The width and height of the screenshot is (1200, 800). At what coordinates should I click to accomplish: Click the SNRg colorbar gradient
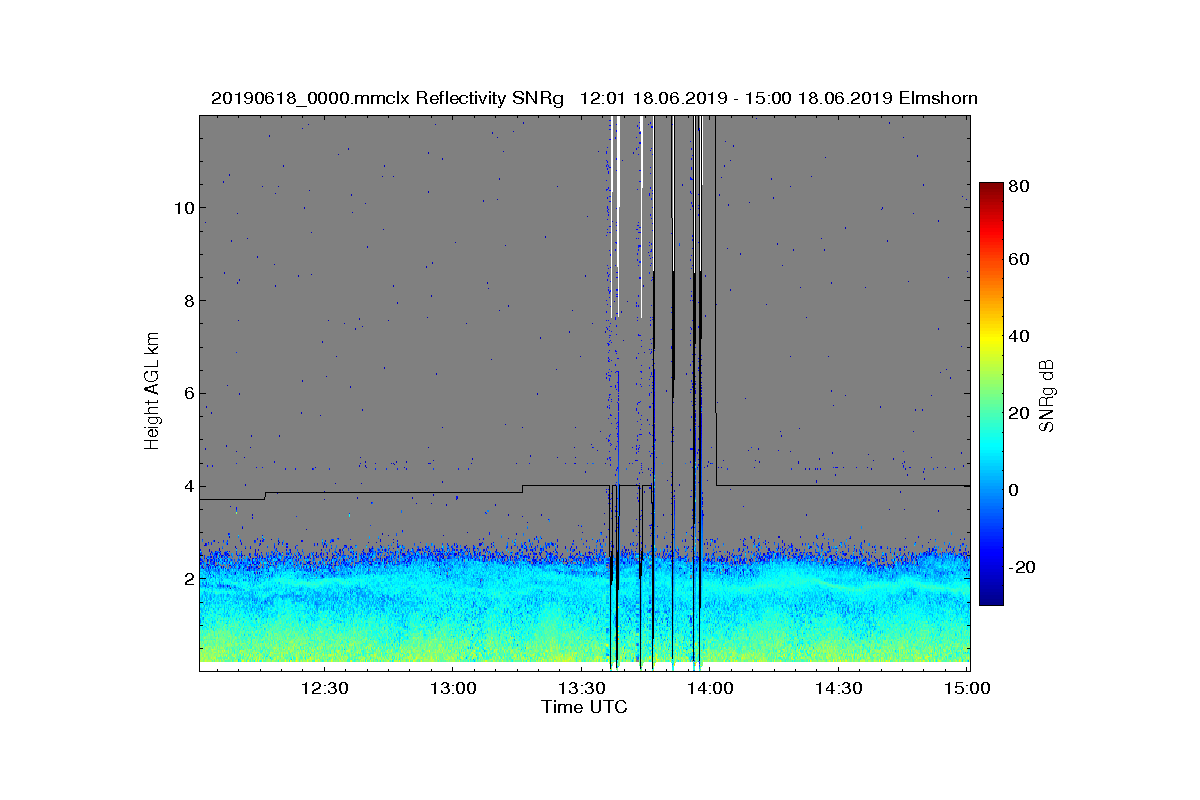point(991,394)
